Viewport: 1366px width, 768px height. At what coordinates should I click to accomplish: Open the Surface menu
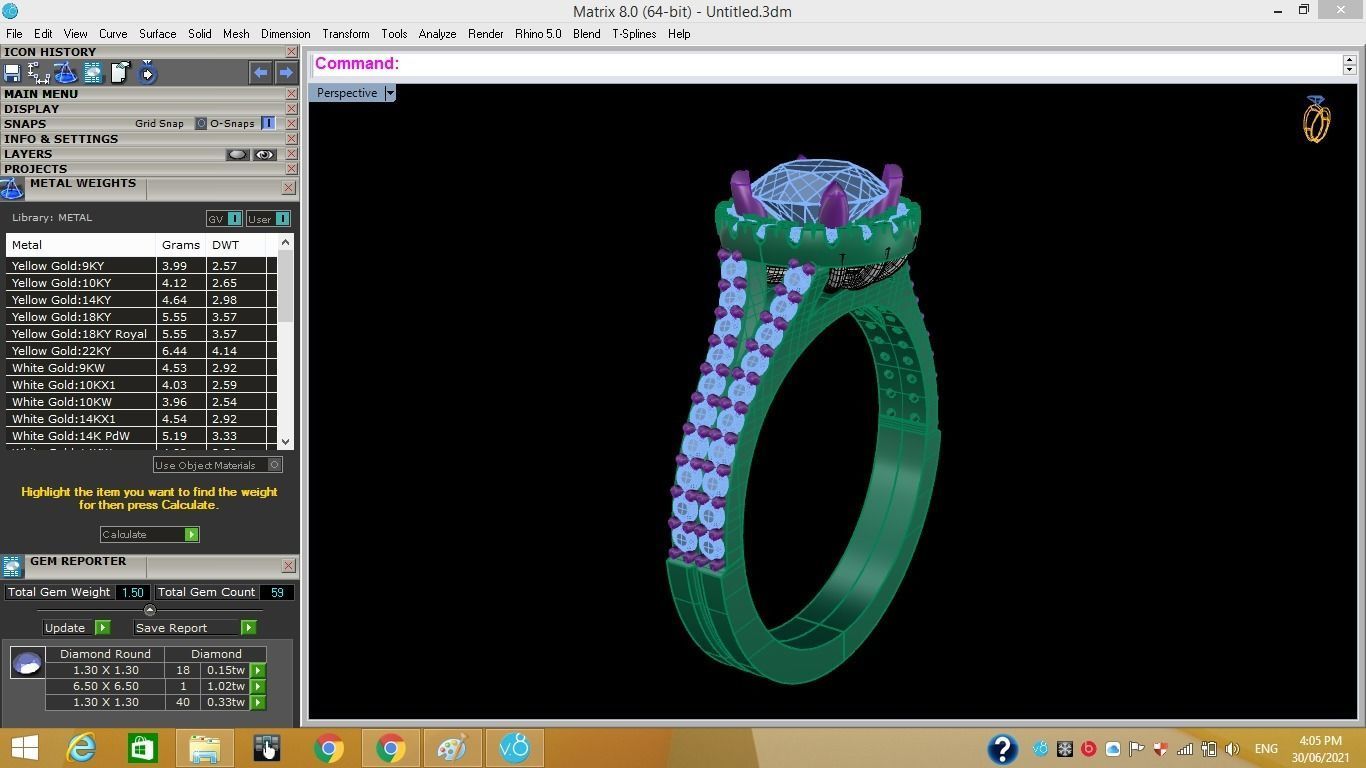point(157,33)
